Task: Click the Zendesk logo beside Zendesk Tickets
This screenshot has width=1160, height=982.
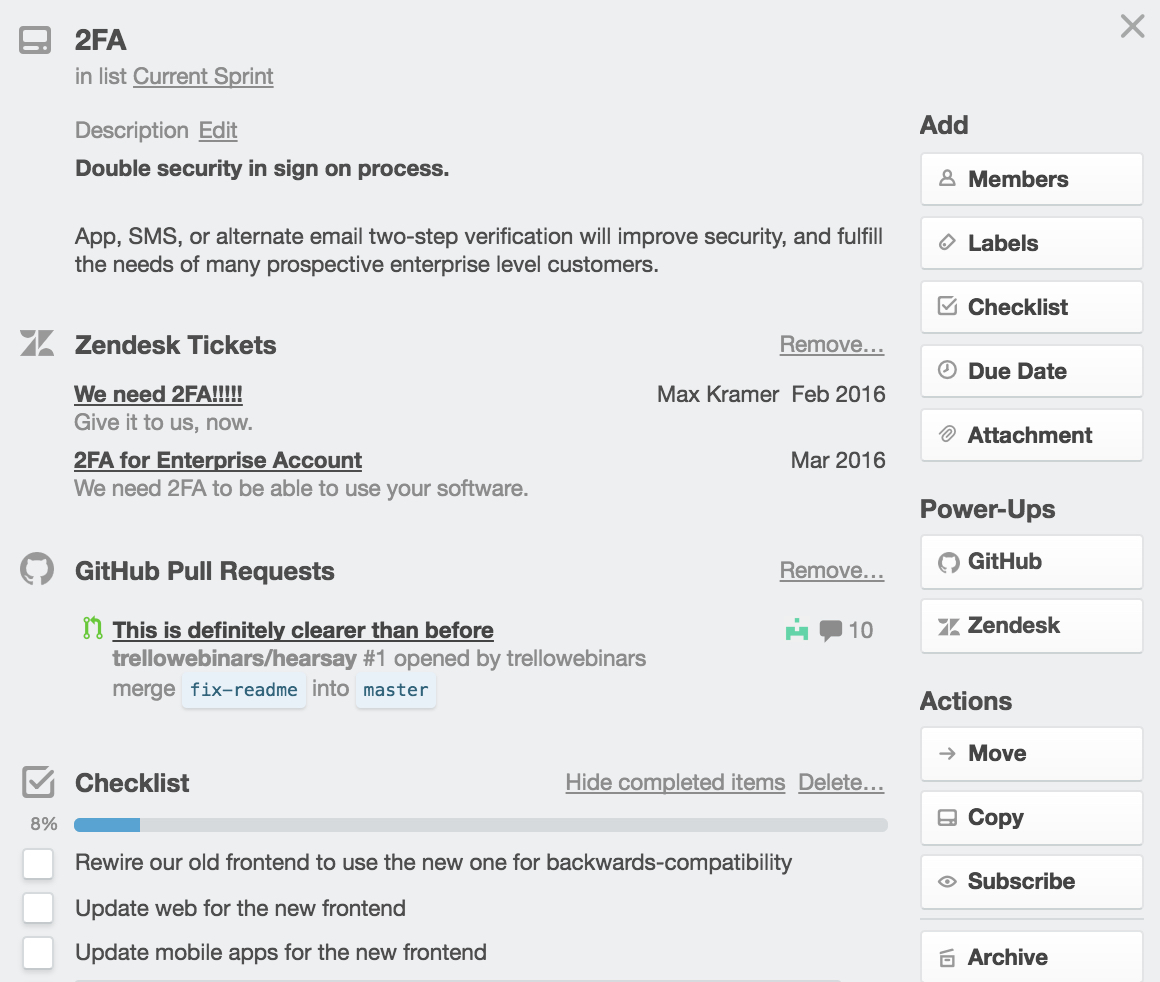Action: 36,343
